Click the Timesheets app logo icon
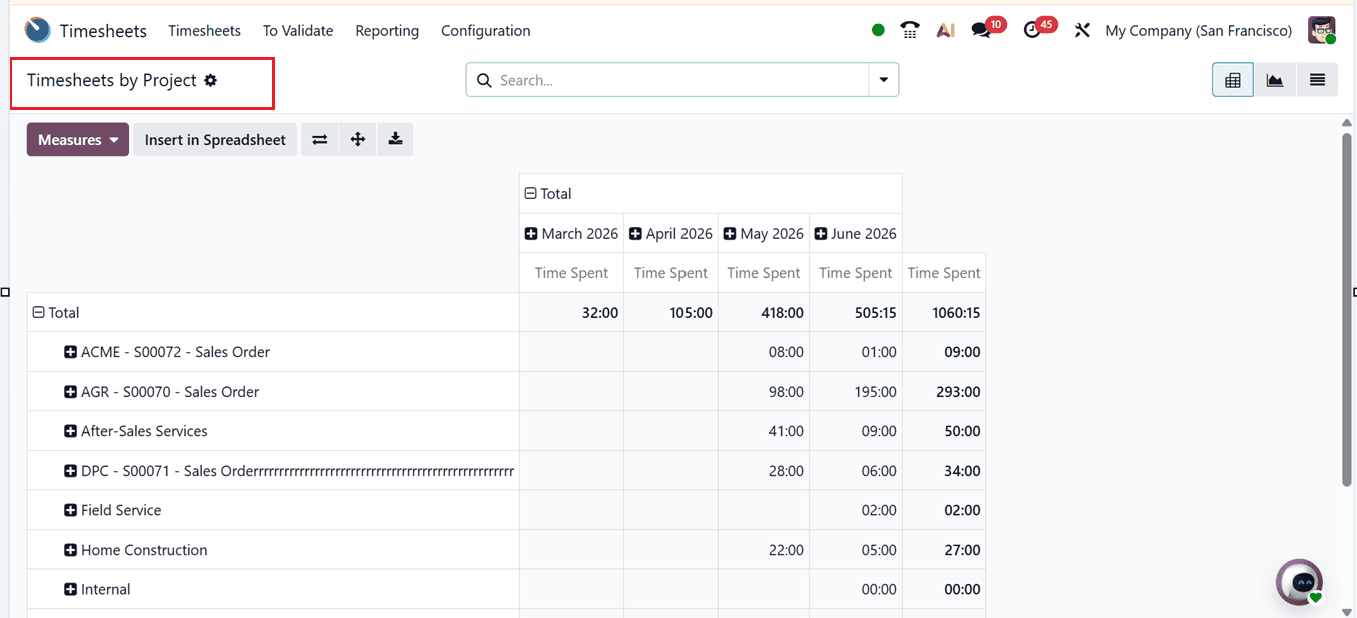Viewport: 1357px width, 618px height. coord(38,30)
